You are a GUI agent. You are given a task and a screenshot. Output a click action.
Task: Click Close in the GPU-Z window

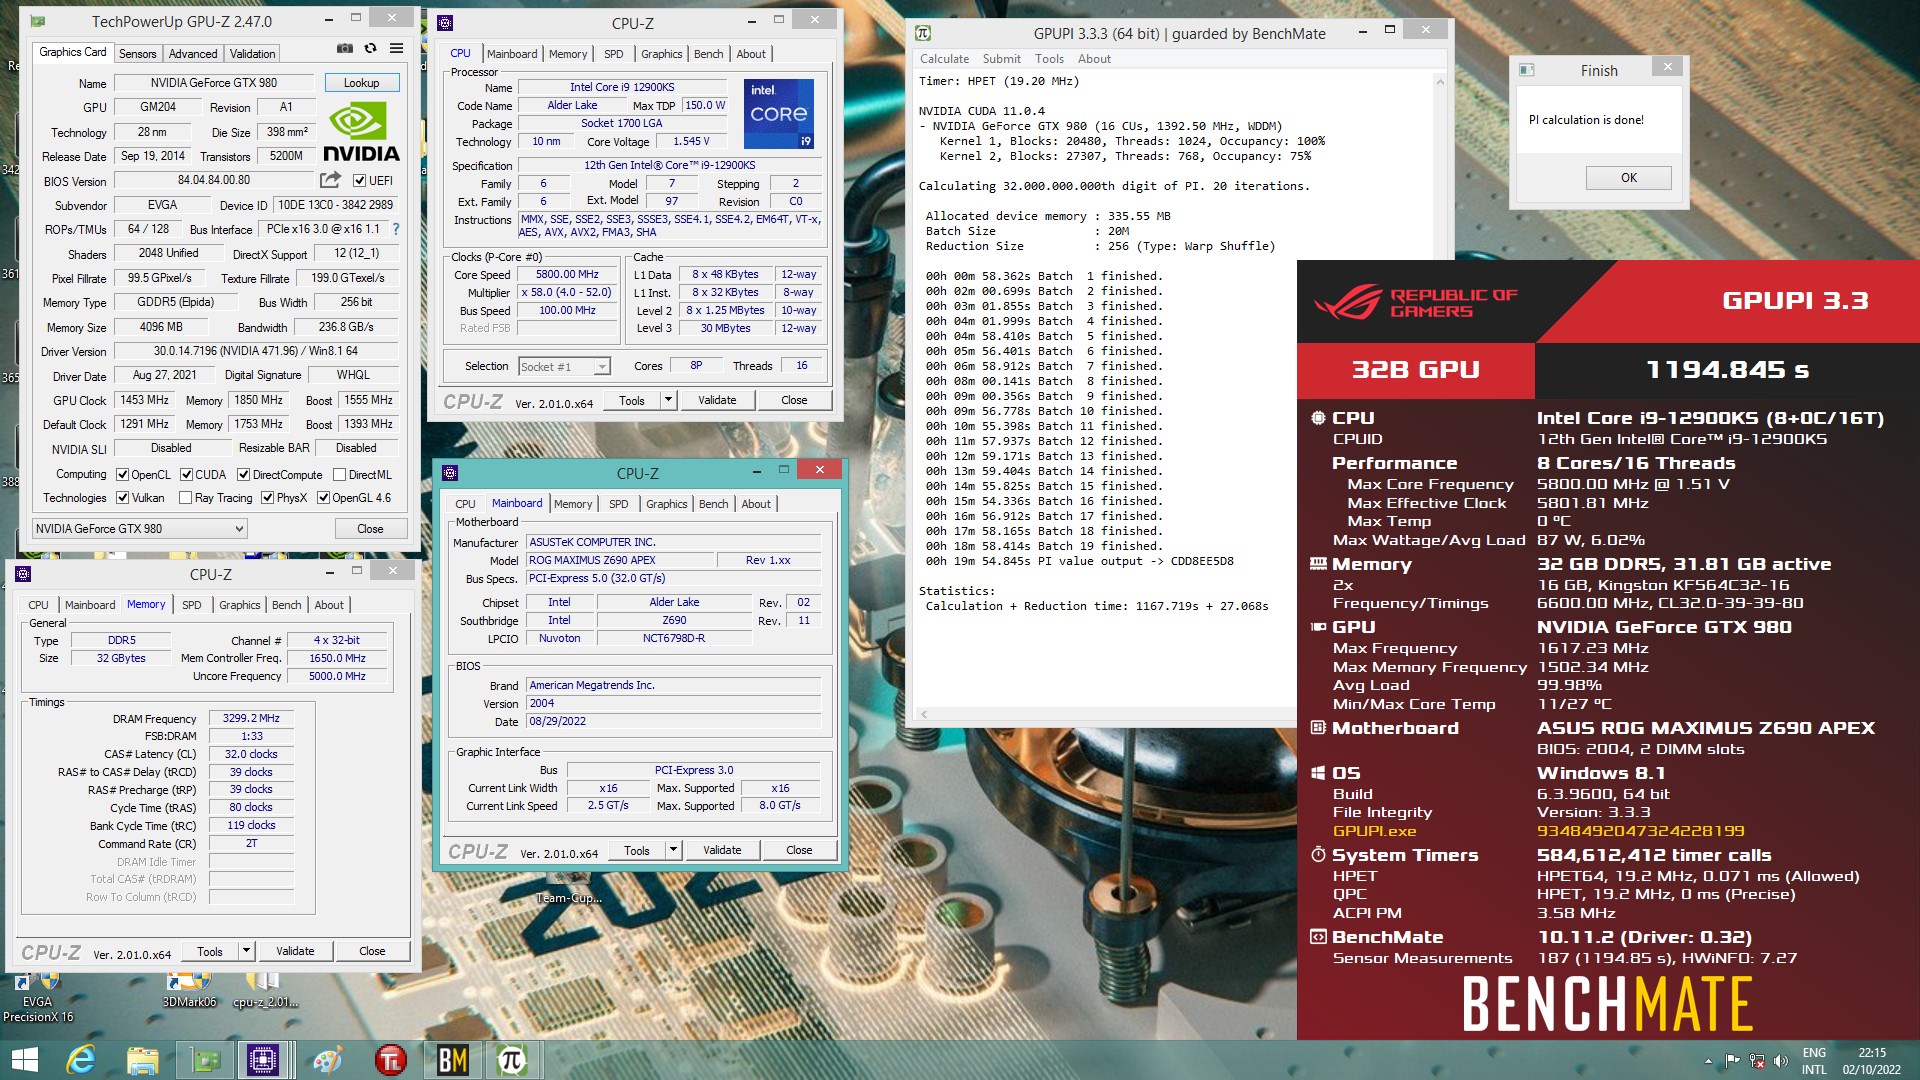point(370,529)
